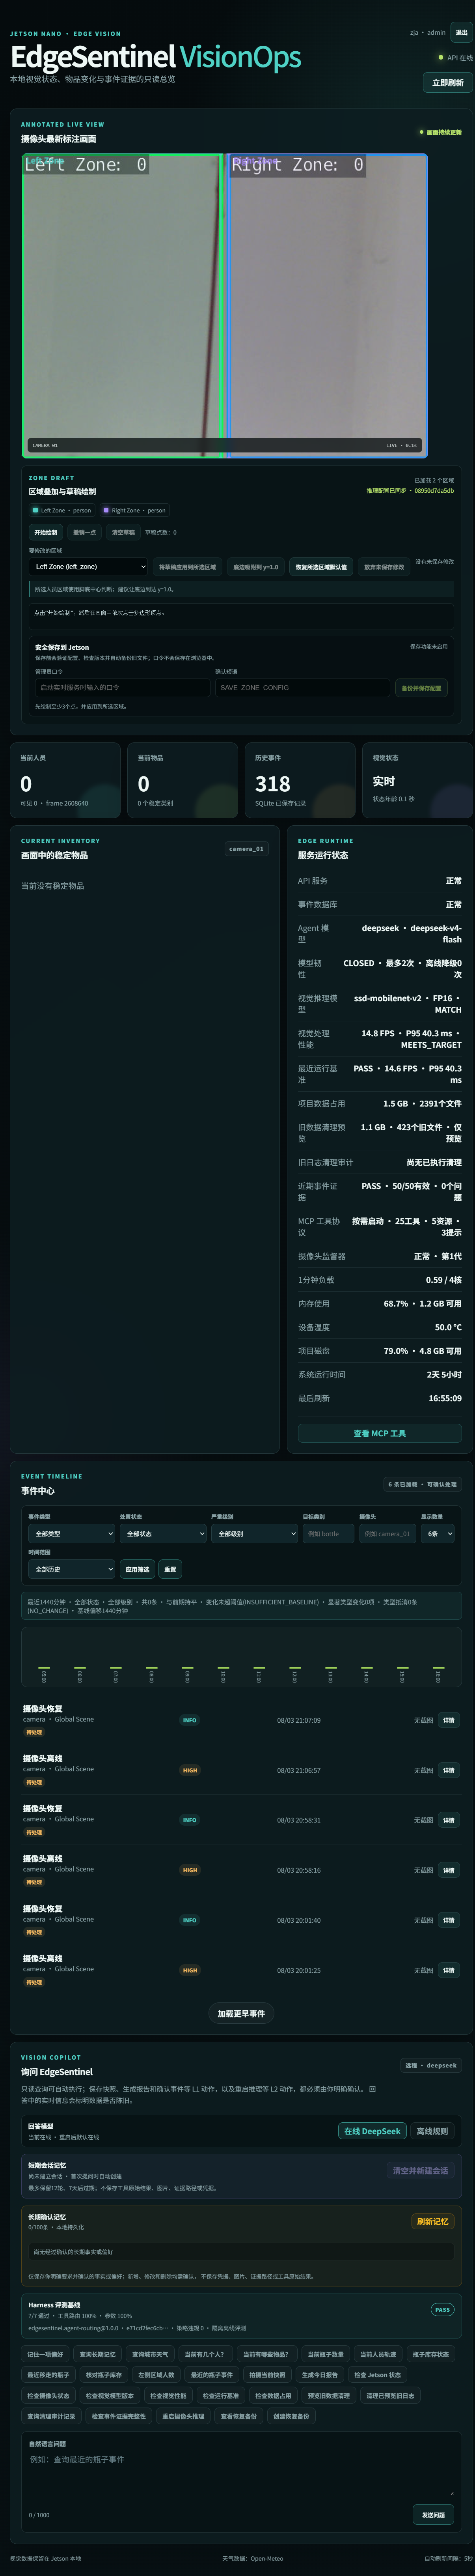Image resolution: width=475 pixels, height=2576 pixels.
Task: Click the 检查摄像头状态 quick prompt
Action: pos(48,2396)
